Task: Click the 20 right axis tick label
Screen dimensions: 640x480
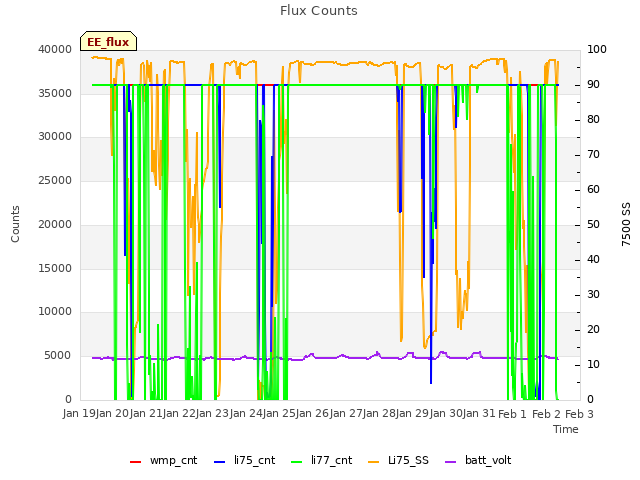Action: click(593, 329)
